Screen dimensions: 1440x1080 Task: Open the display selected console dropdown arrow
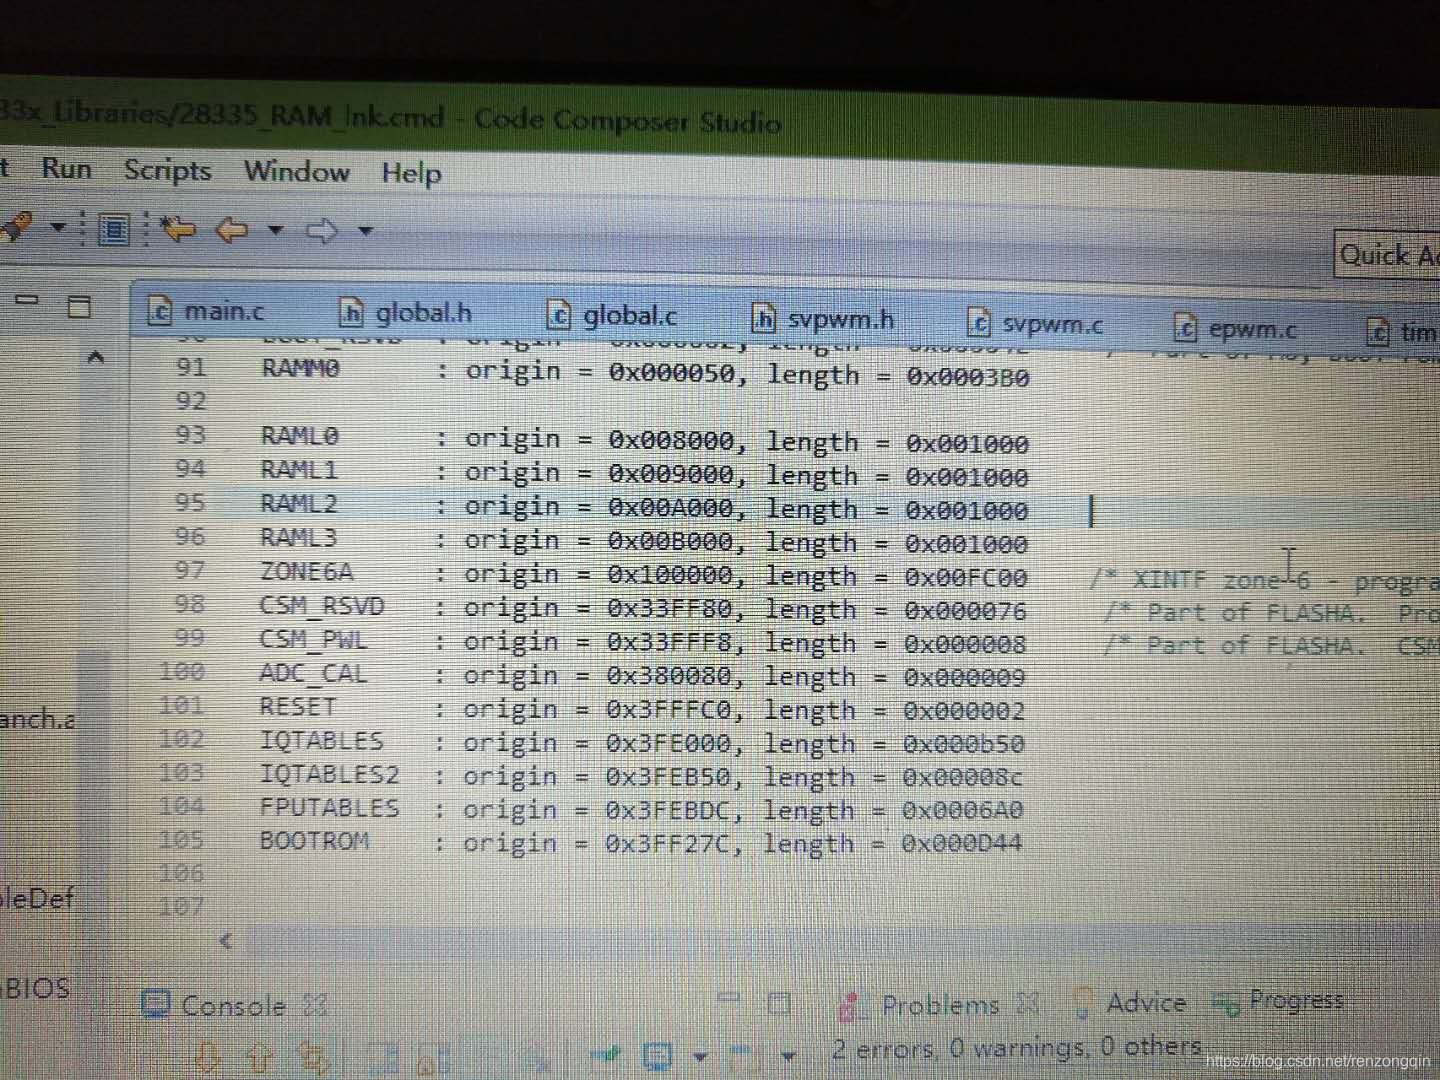pos(700,1057)
